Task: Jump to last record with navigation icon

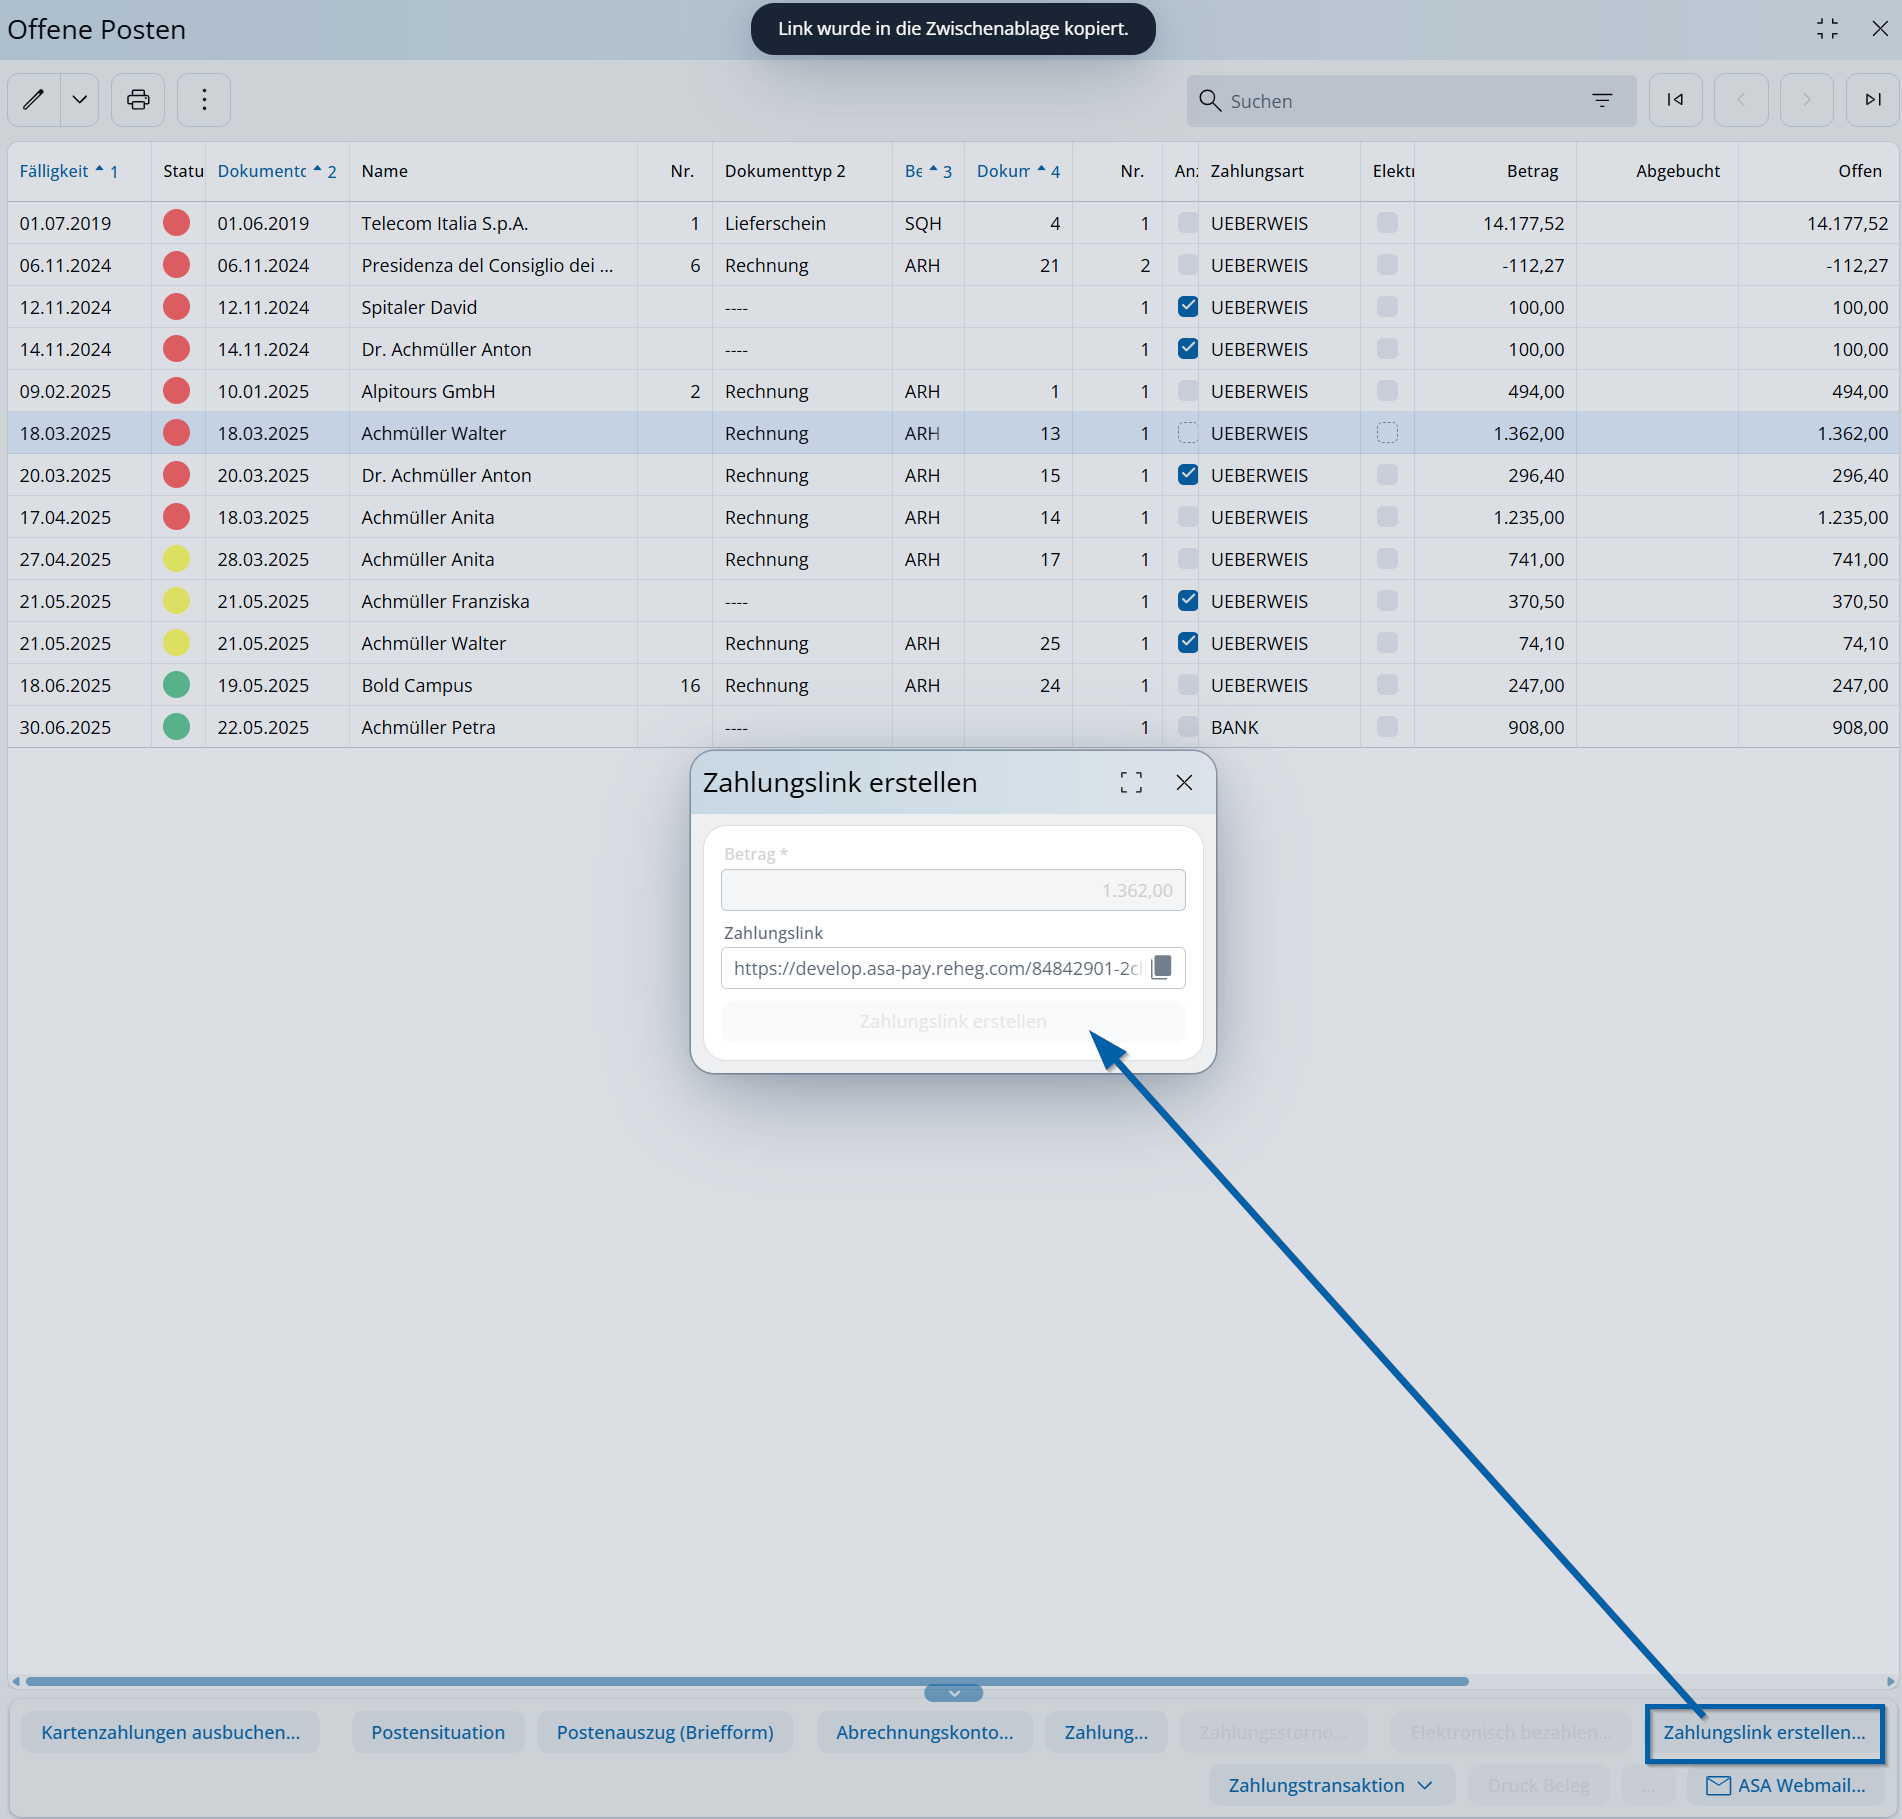Action: coord(1872,100)
